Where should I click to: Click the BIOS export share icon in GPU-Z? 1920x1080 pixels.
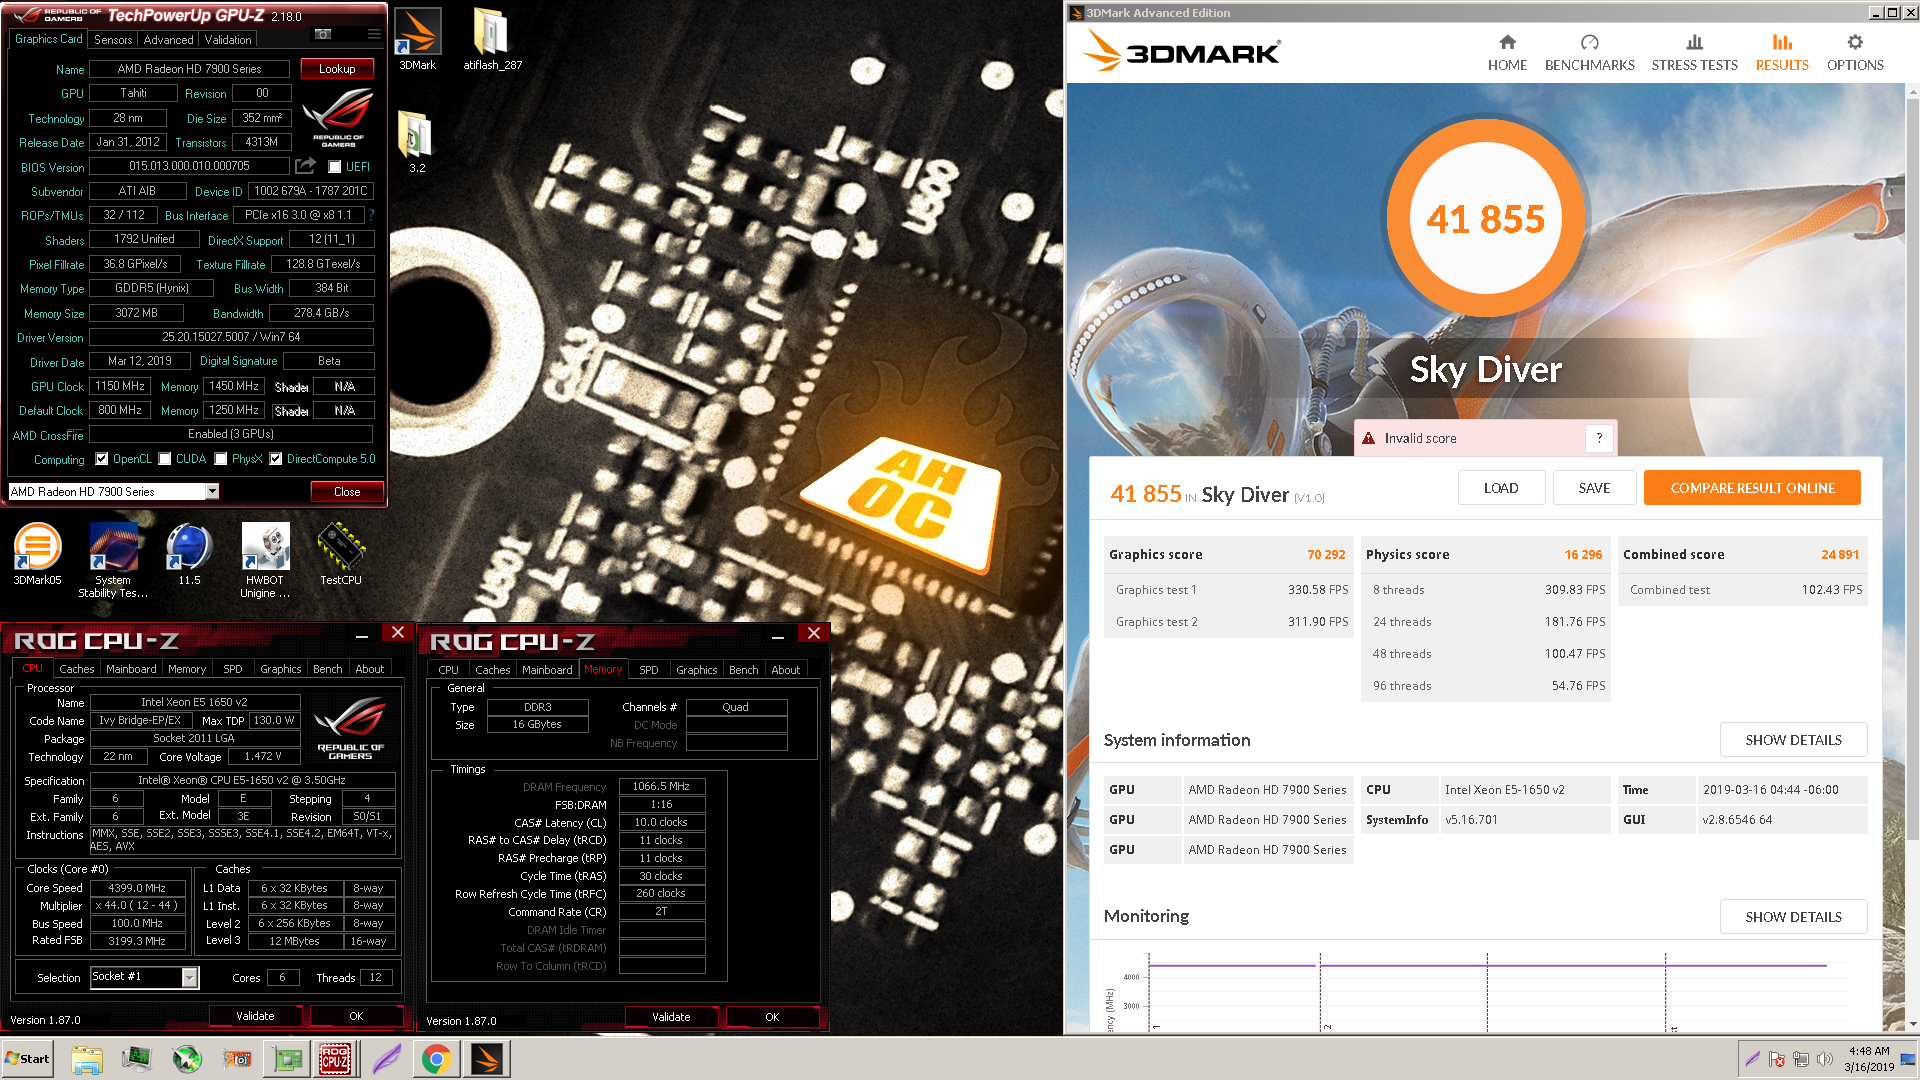coord(306,166)
